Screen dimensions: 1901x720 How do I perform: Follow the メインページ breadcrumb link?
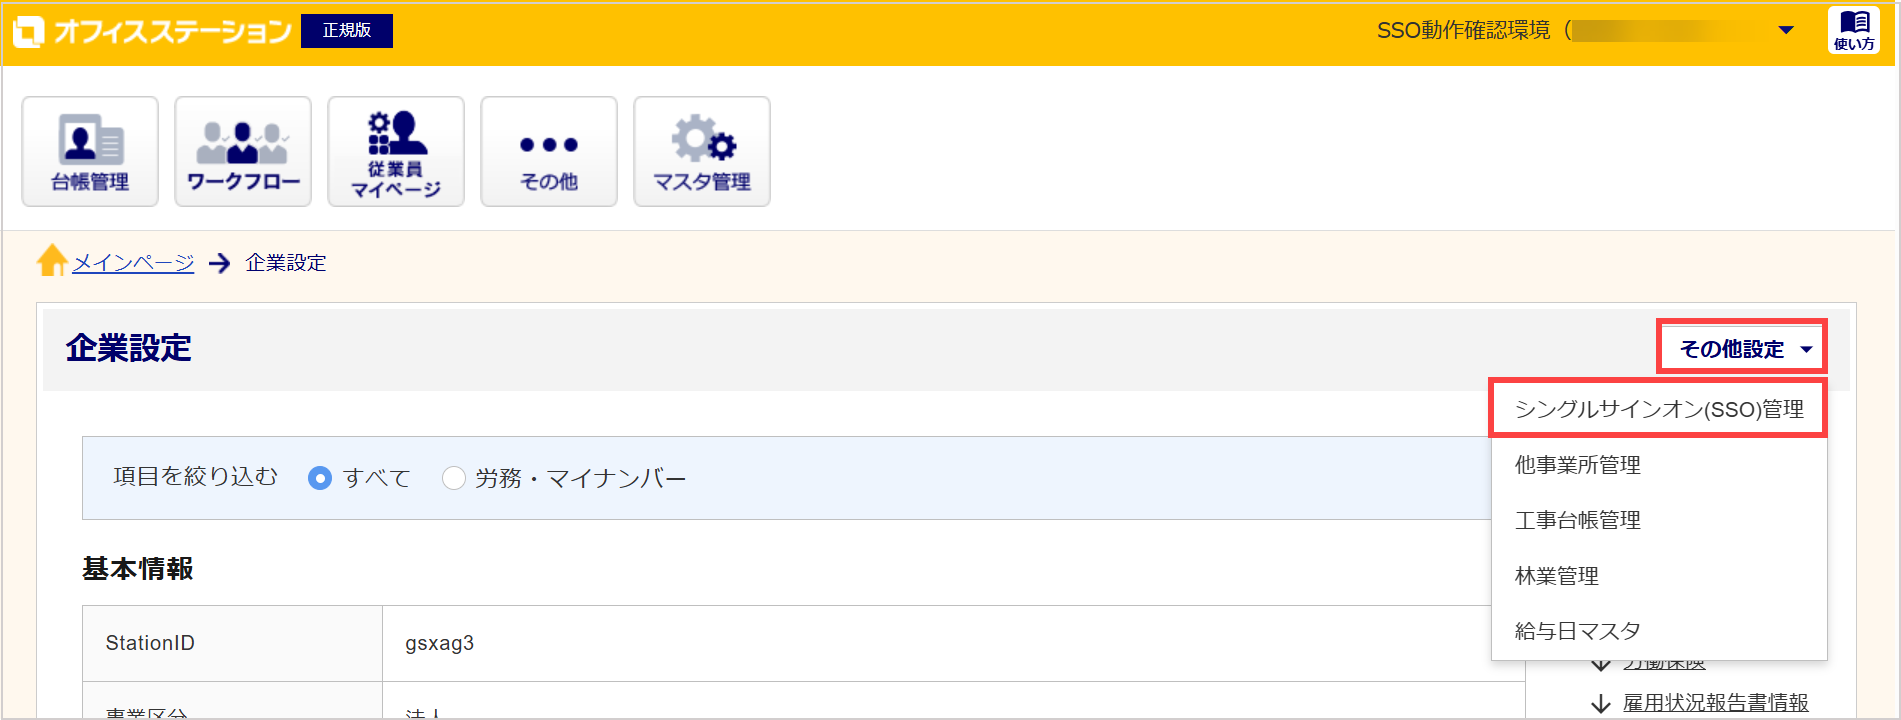coord(133,262)
